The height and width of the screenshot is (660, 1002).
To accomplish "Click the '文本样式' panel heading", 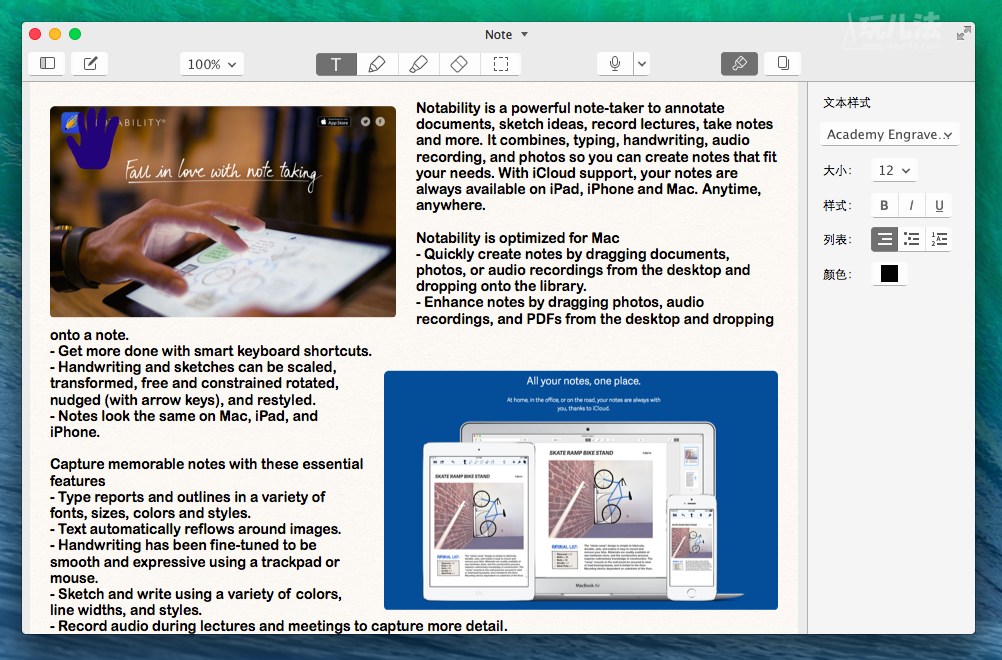I will click(847, 103).
